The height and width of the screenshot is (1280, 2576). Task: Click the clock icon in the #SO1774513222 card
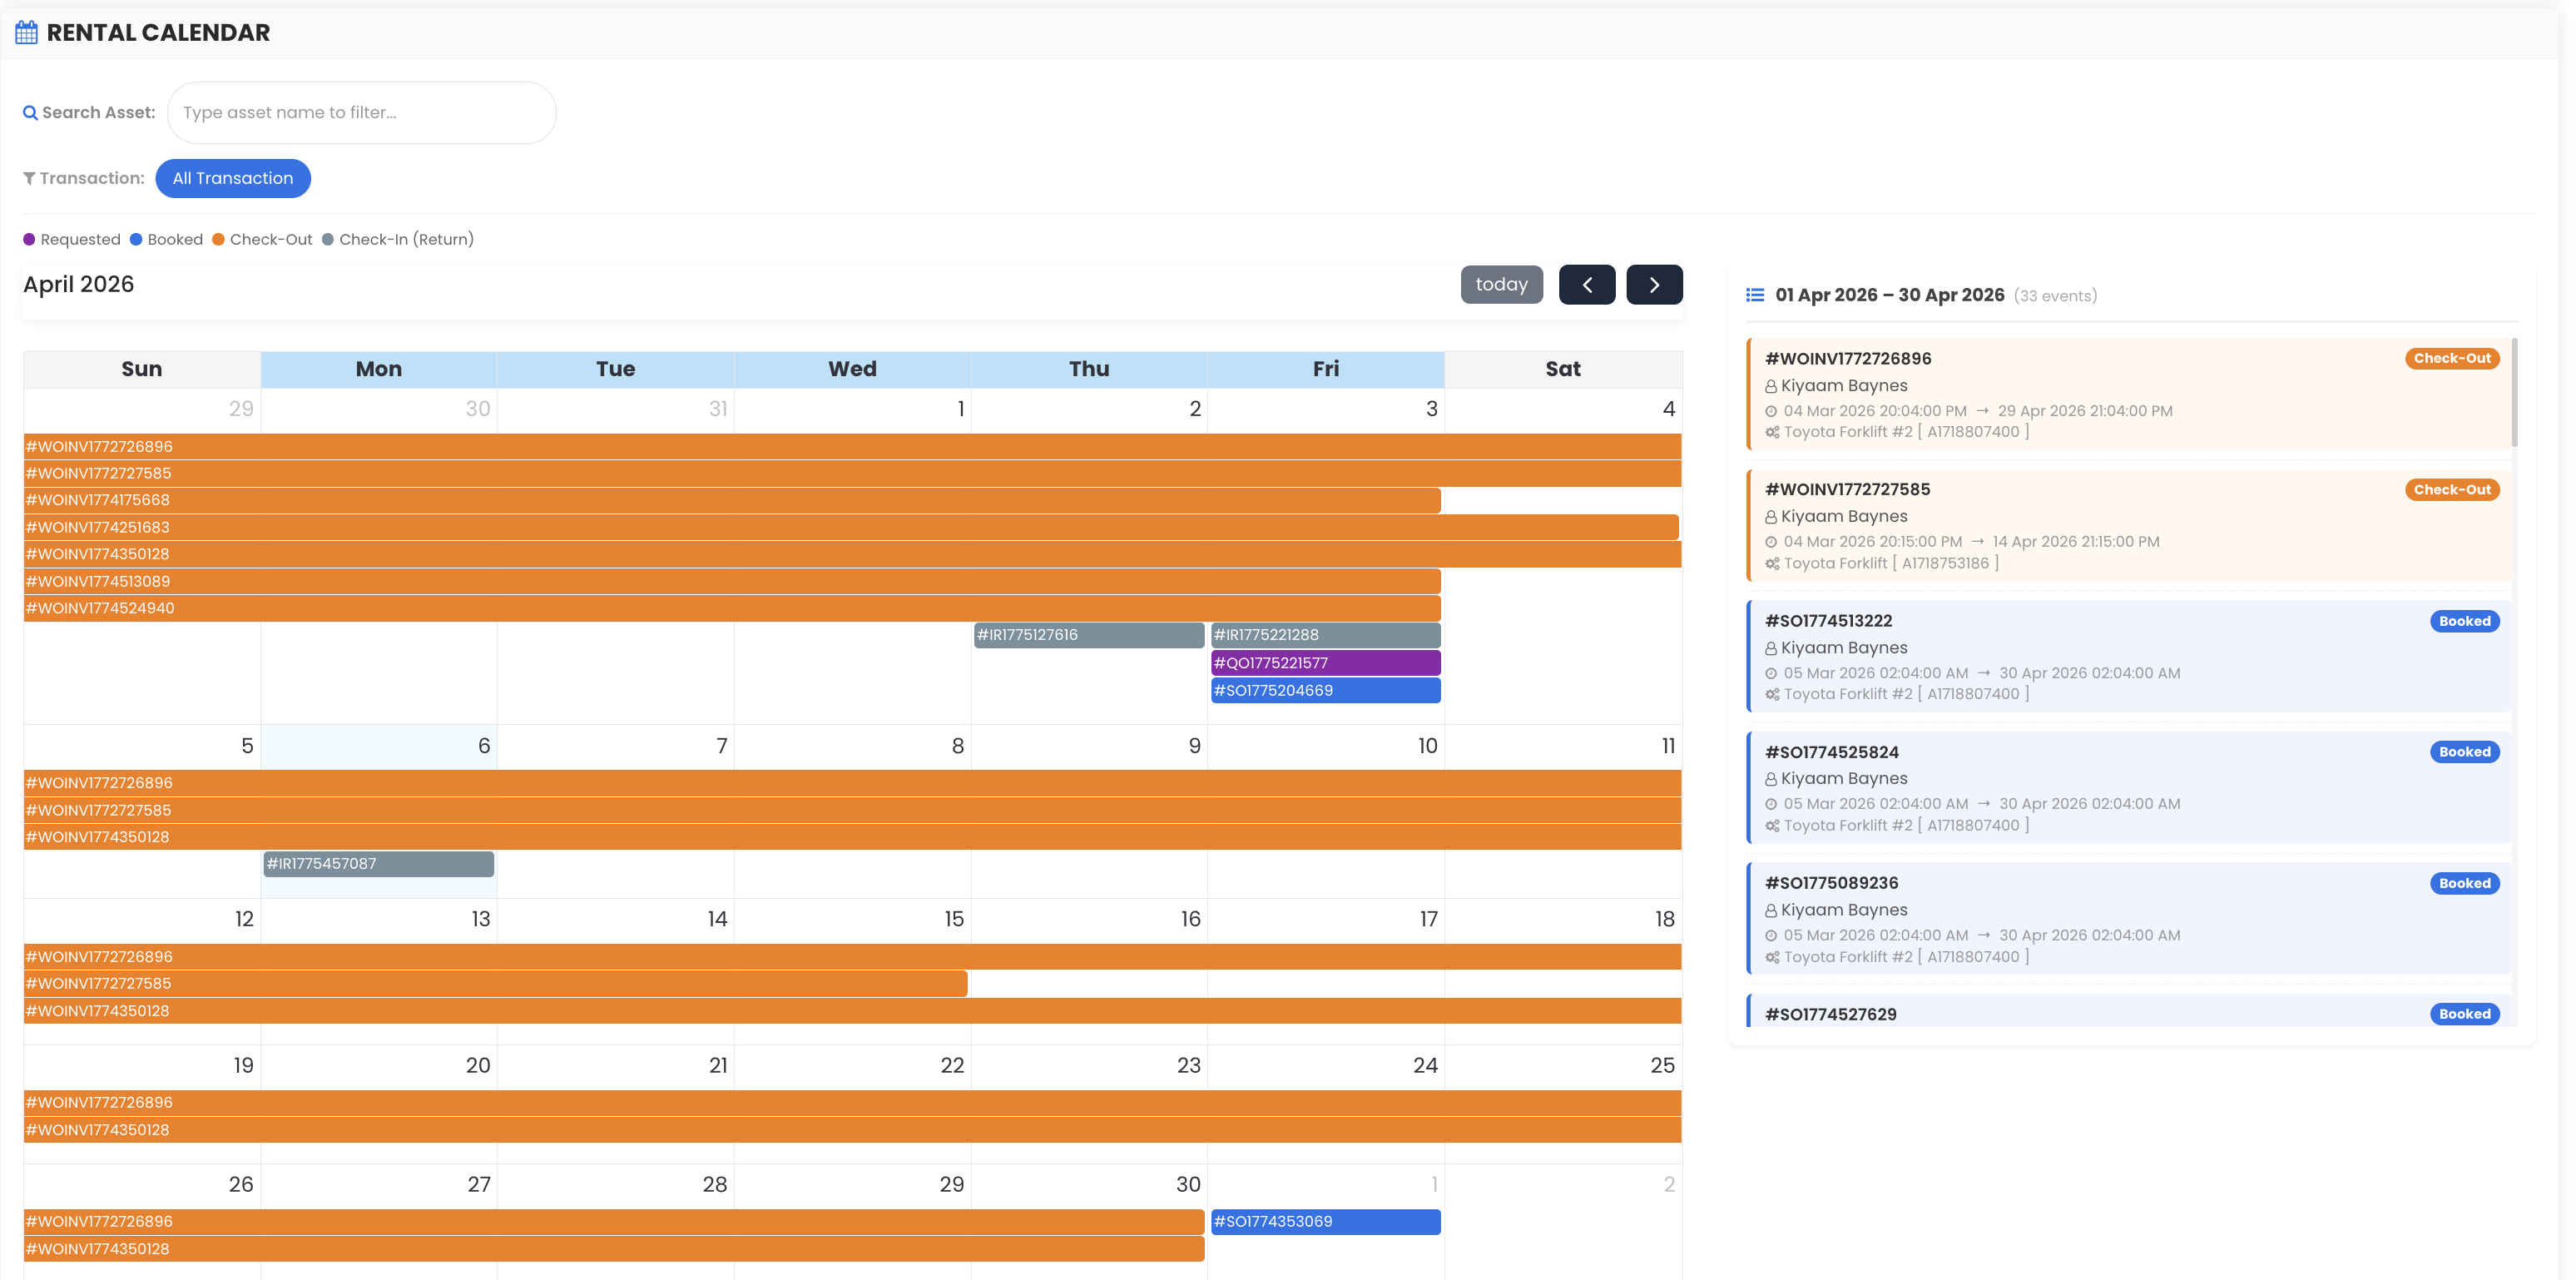(1771, 674)
